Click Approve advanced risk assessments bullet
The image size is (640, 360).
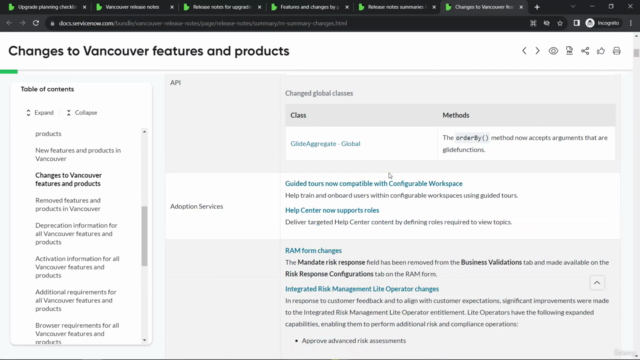point(353,341)
